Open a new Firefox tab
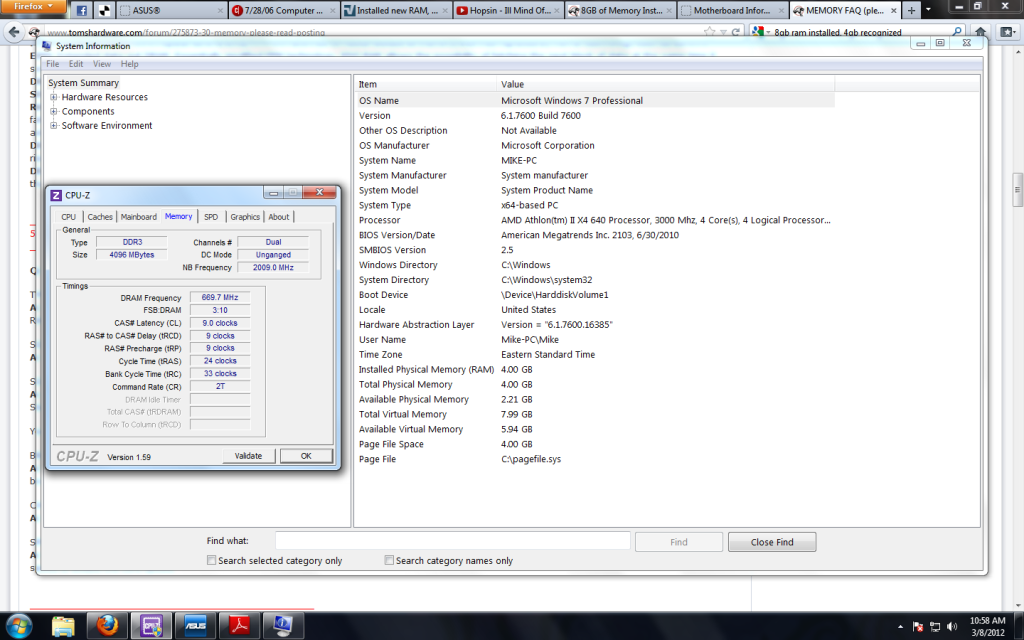Viewport: 1024px width, 640px height. point(911,10)
